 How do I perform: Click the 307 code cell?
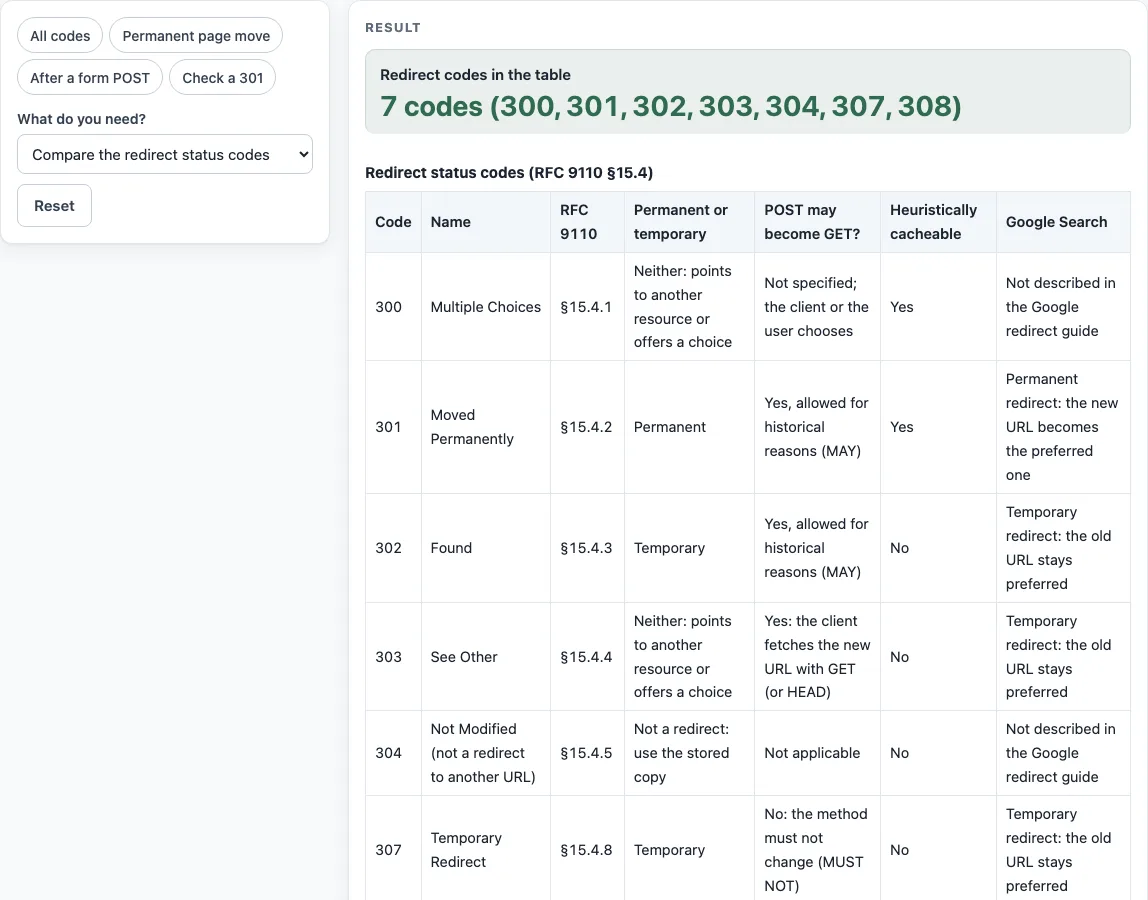pos(393,849)
